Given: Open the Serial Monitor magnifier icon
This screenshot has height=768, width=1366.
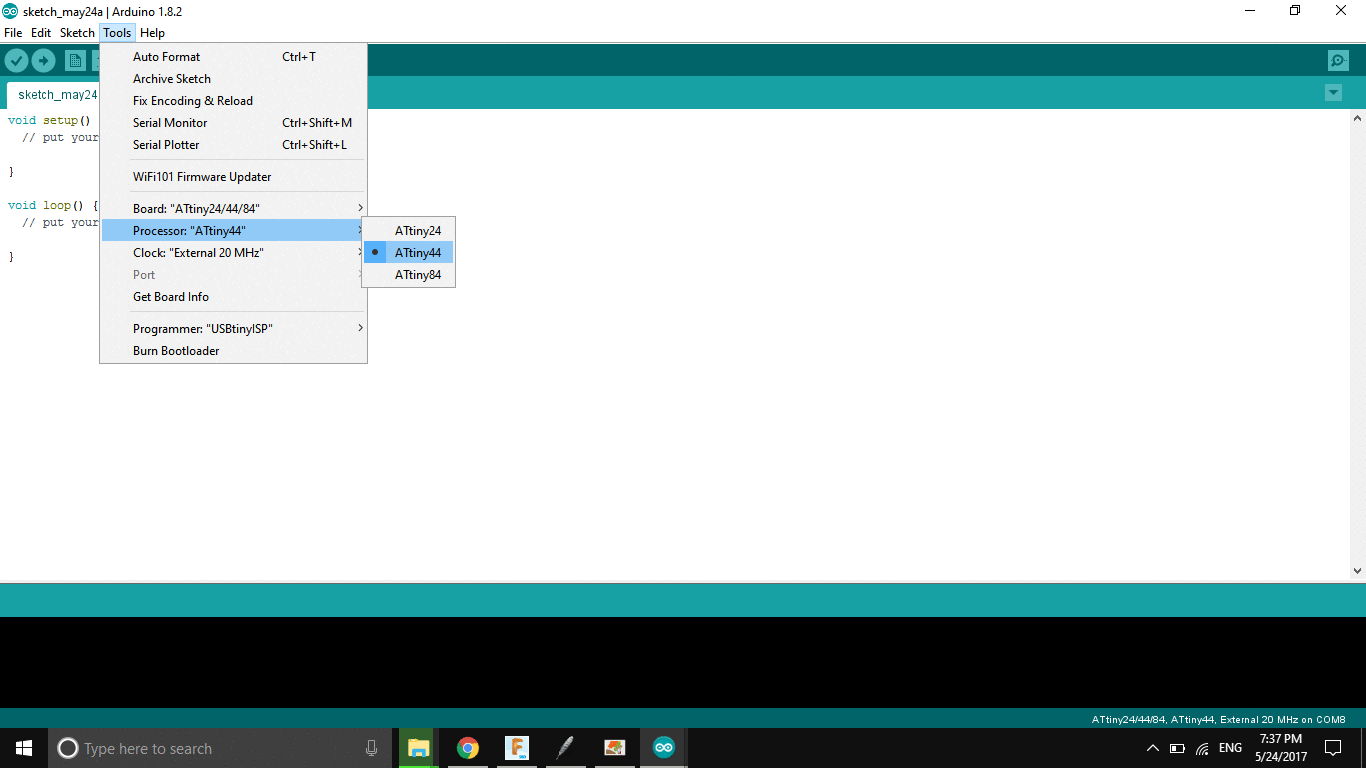Looking at the screenshot, I should coord(1338,61).
